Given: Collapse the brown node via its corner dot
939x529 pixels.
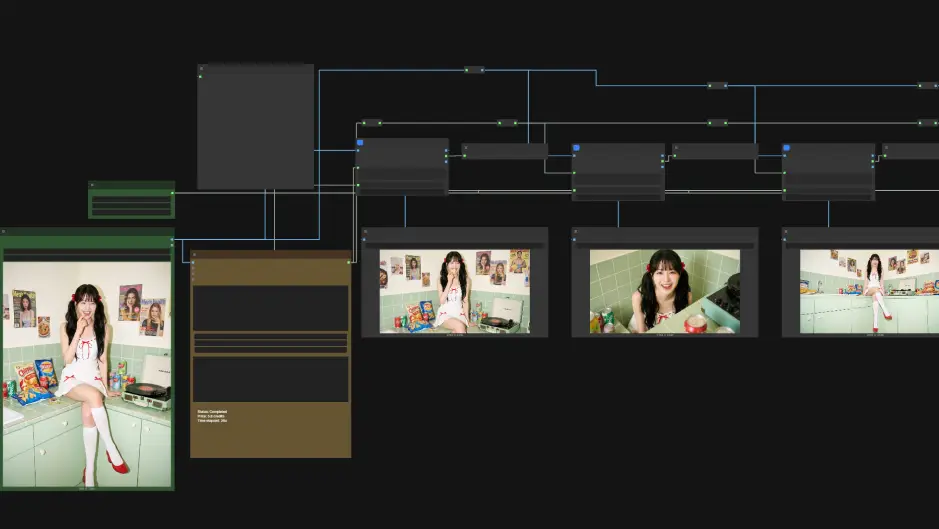Looking at the screenshot, I should click(x=194, y=255).
